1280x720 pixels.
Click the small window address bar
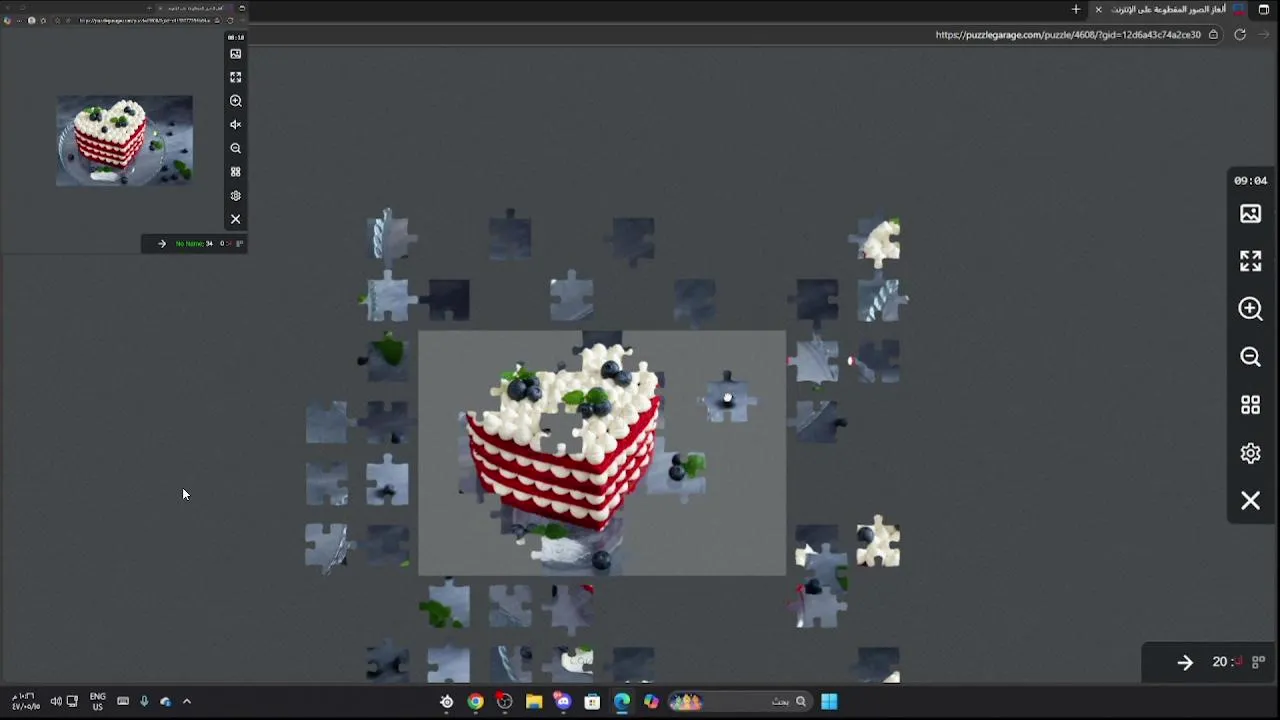(x=145, y=20)
